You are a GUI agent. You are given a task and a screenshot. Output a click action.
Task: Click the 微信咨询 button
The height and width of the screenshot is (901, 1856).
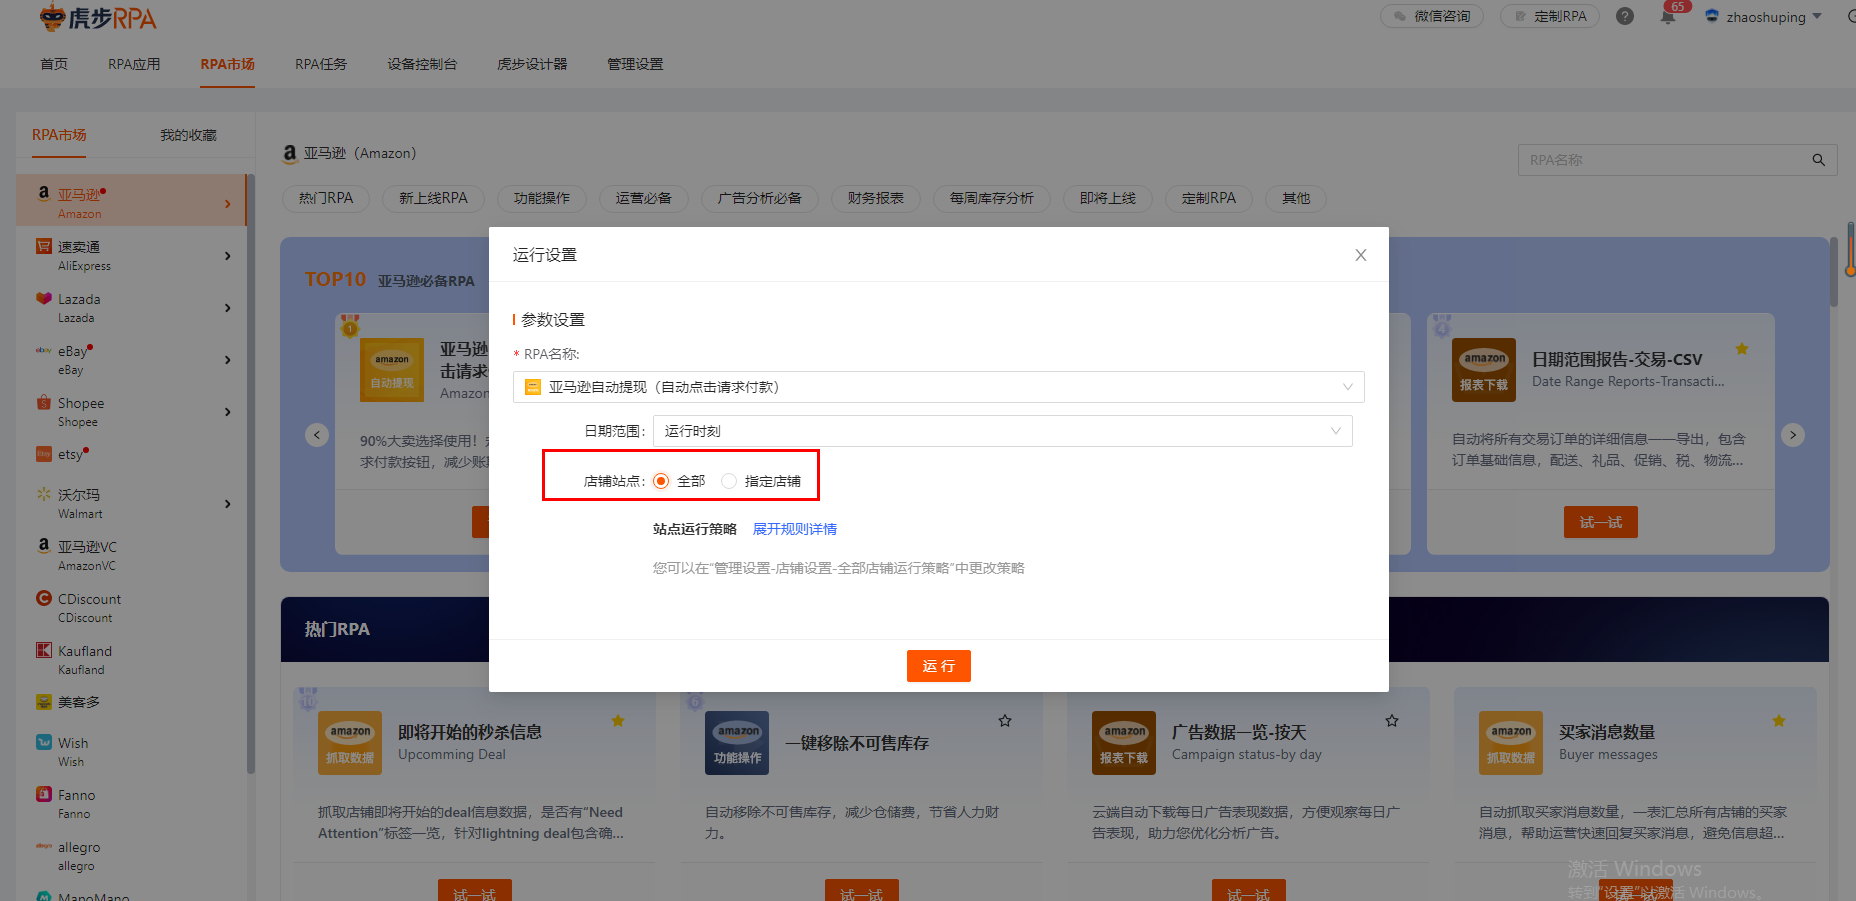1432,16
